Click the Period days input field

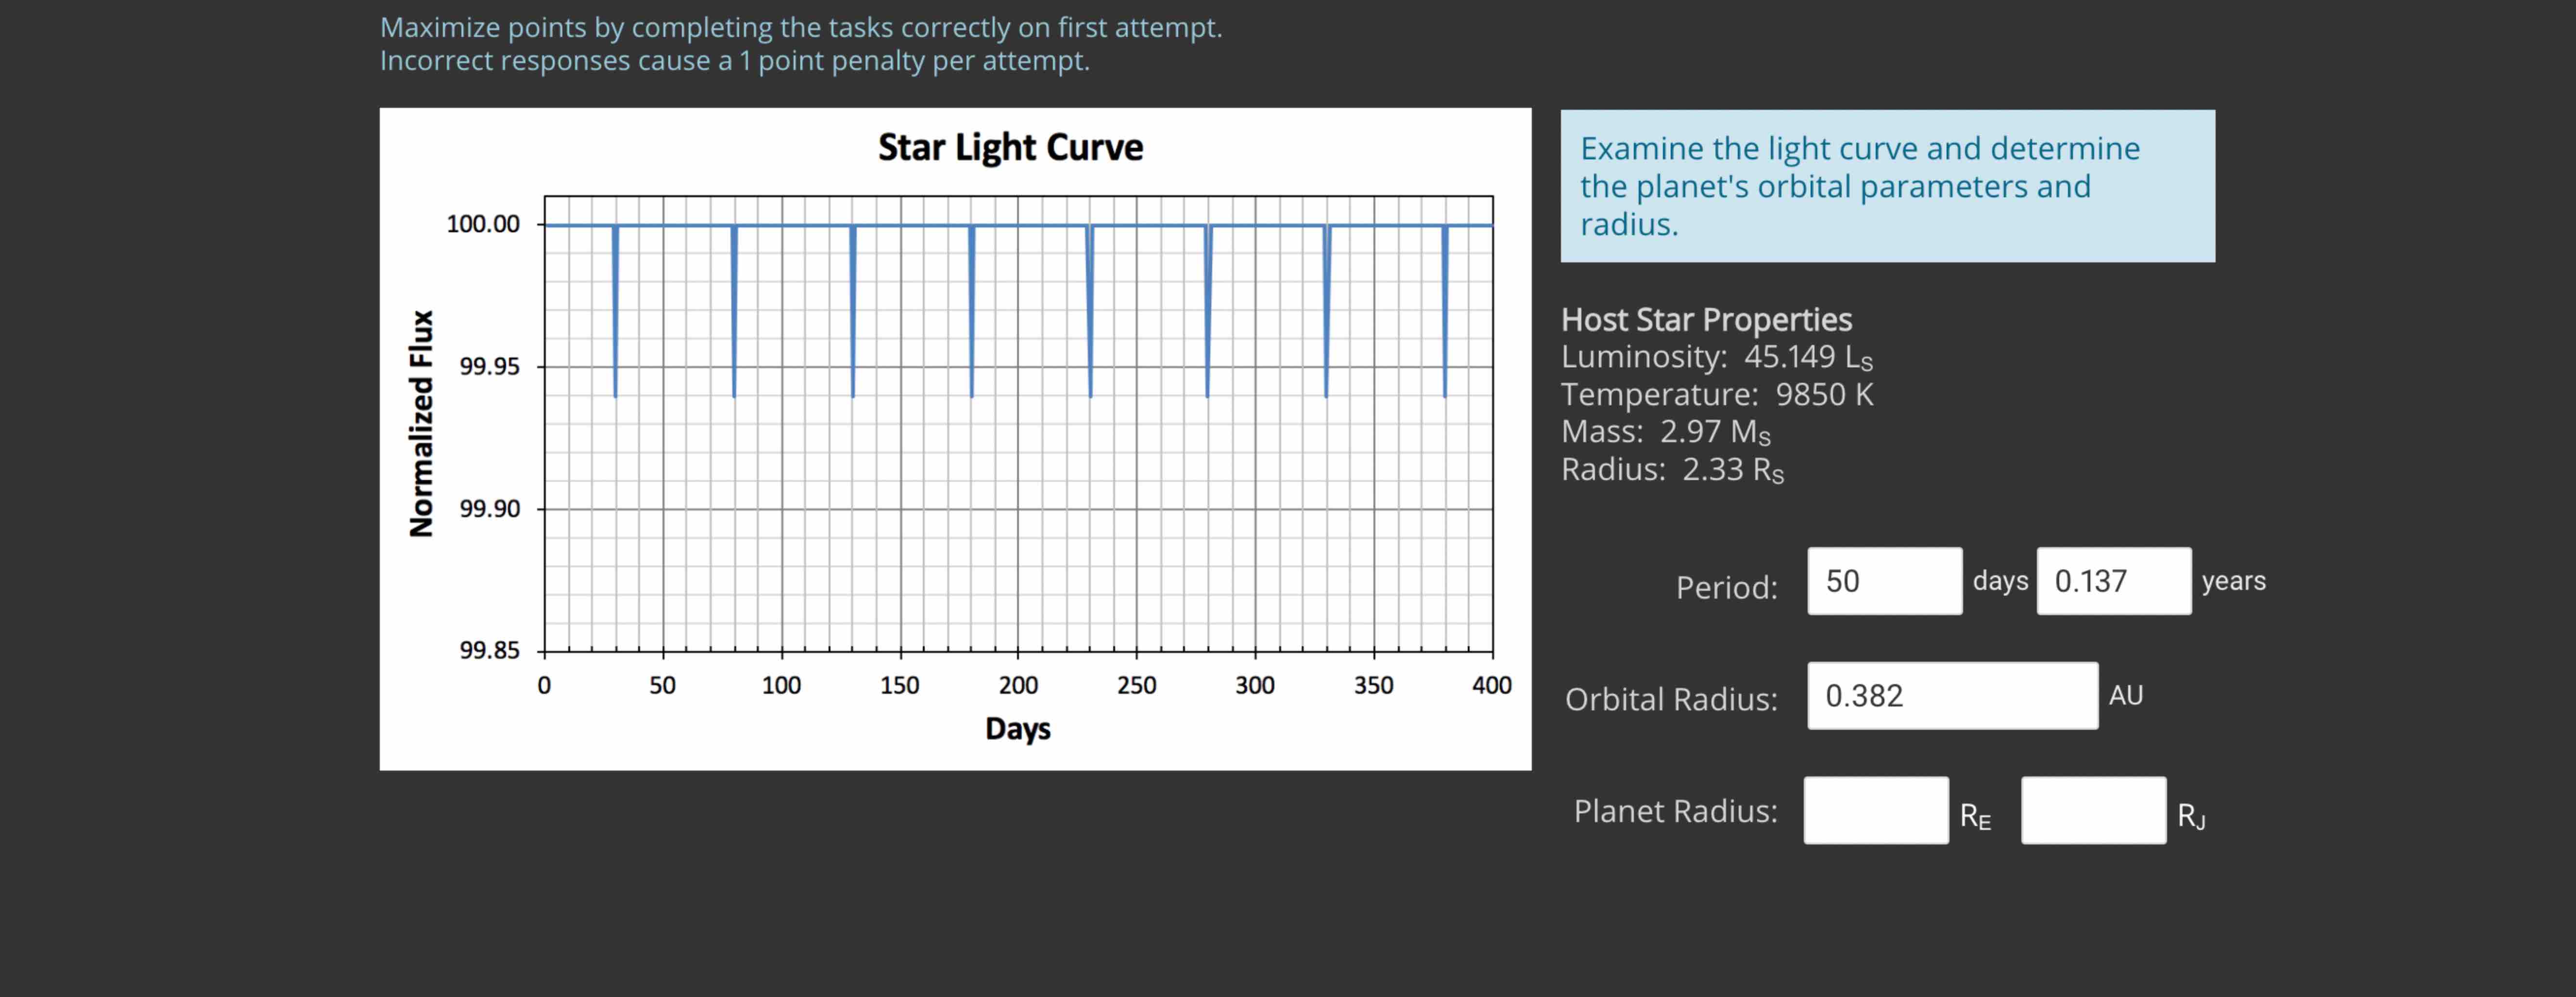(1884, 581)
